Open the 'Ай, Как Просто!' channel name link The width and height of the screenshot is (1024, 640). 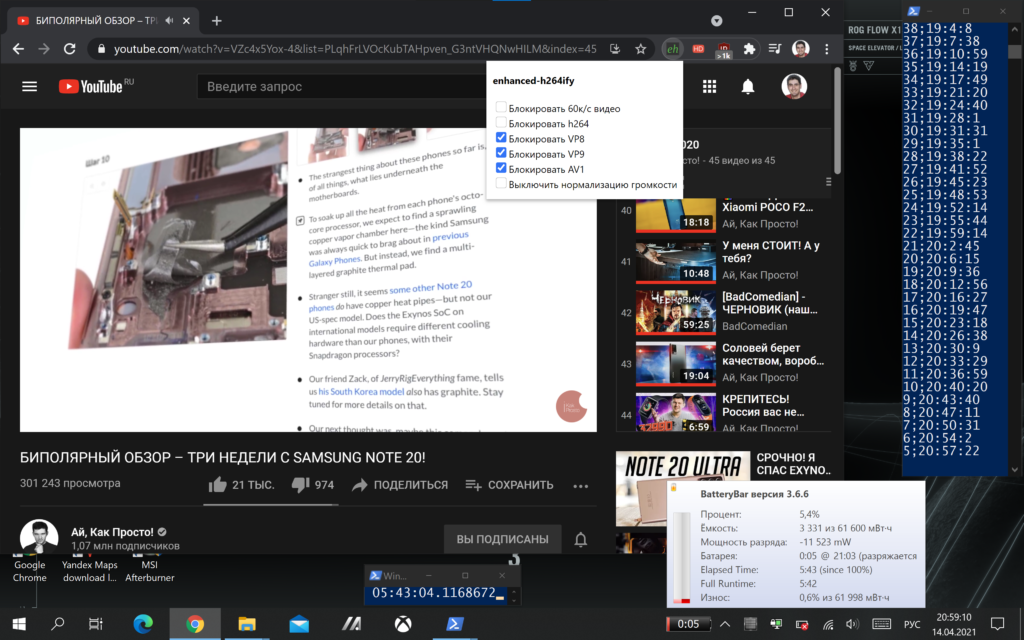112,532
